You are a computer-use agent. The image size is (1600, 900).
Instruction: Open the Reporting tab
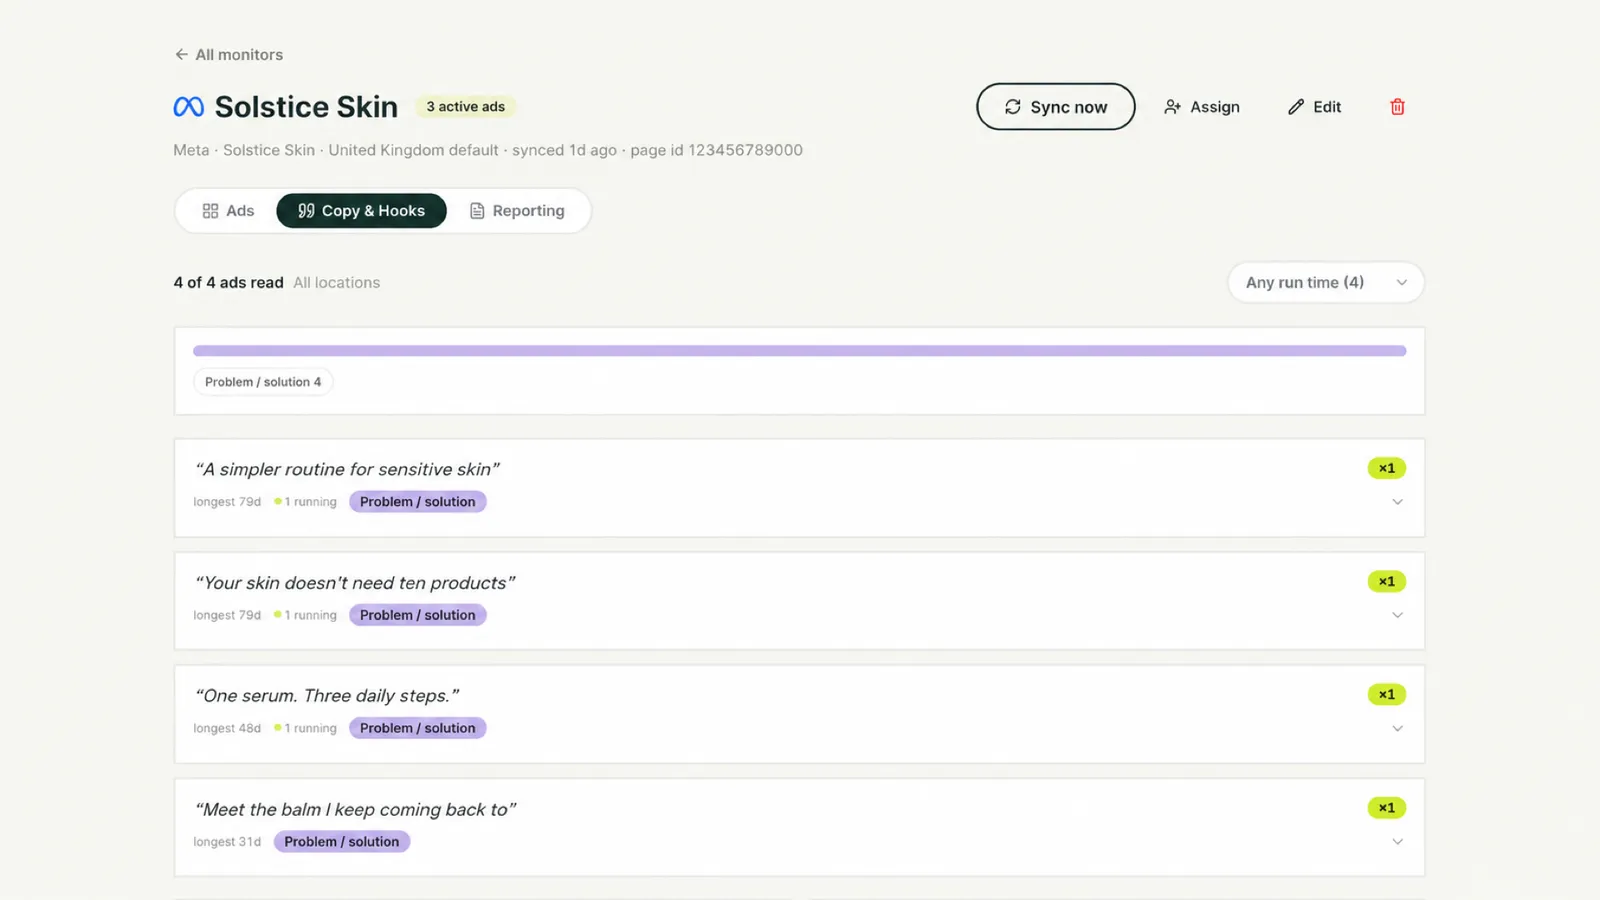tap(517, 211)
